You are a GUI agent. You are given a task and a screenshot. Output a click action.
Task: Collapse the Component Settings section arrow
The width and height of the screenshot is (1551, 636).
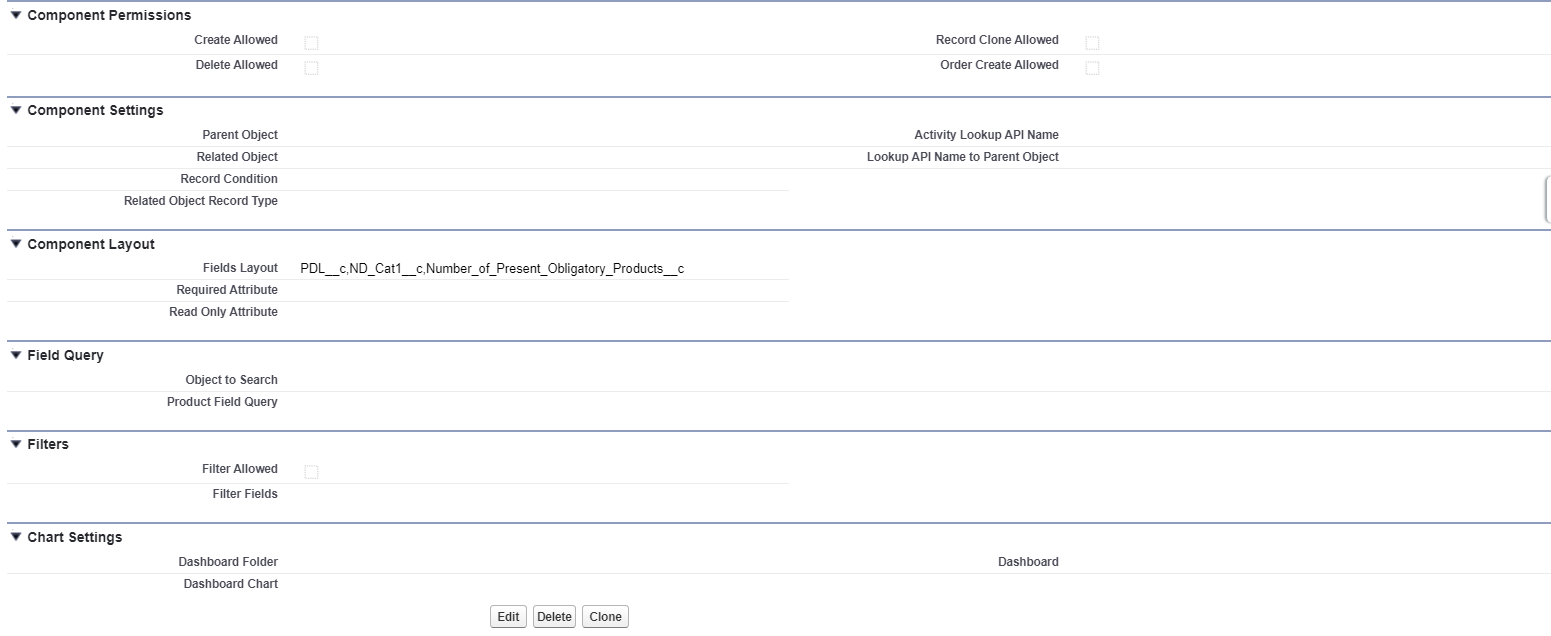15,111
